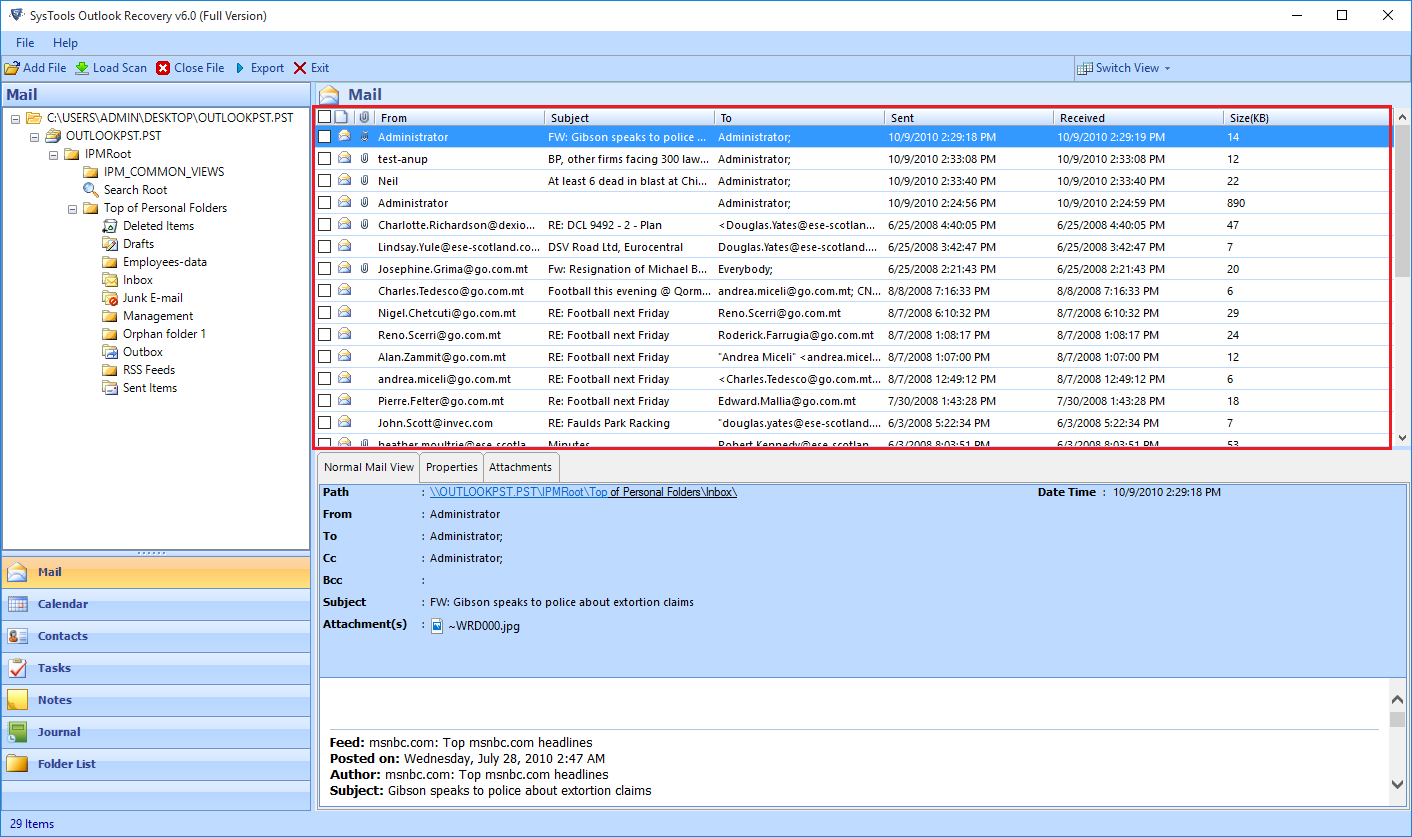Select the Orphan folder 1 item

[x=164, y=334]
